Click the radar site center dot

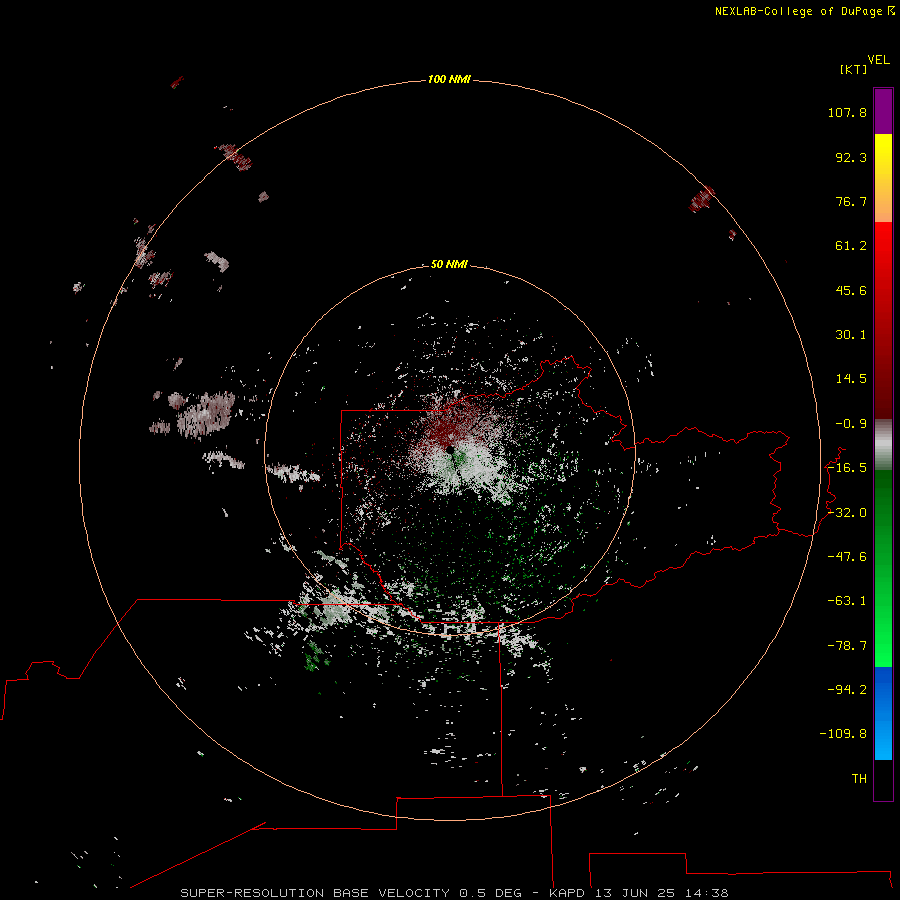click(x=450, y=449)
